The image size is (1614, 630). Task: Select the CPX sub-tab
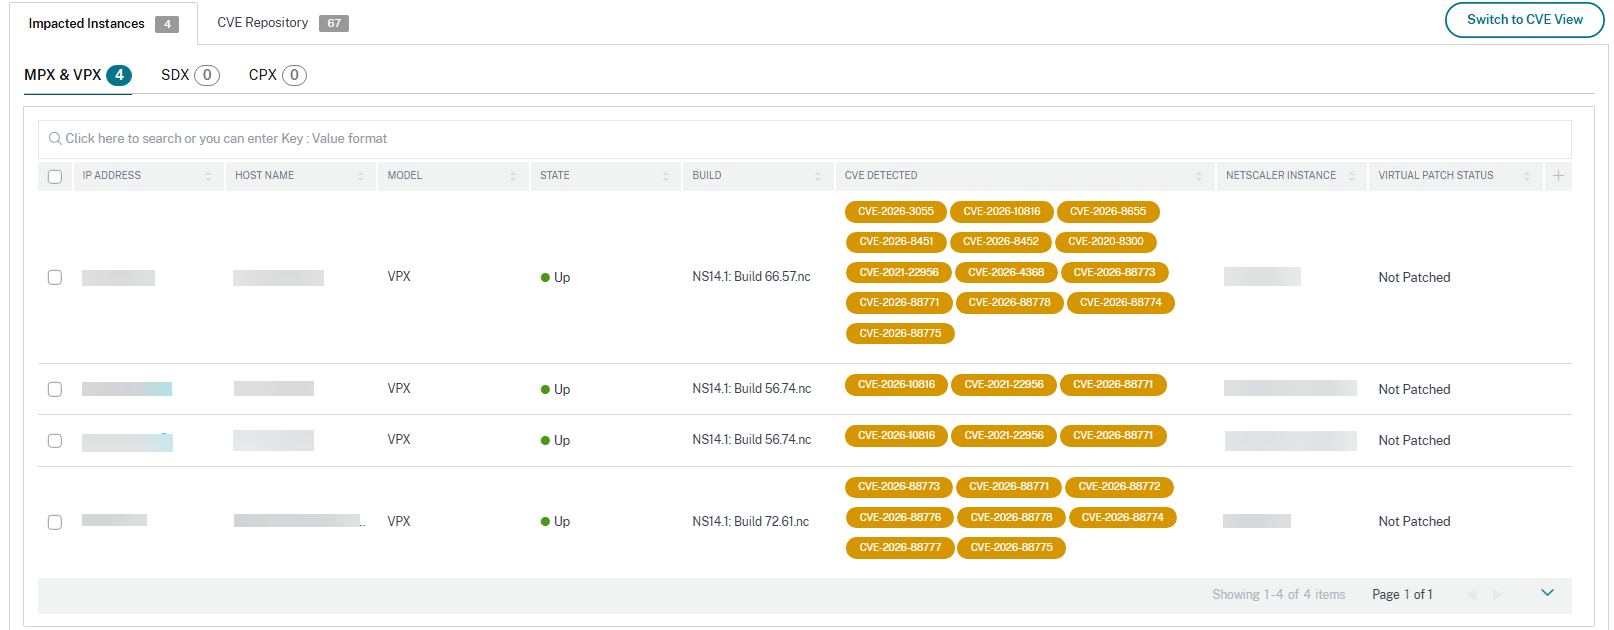point(277,75)
